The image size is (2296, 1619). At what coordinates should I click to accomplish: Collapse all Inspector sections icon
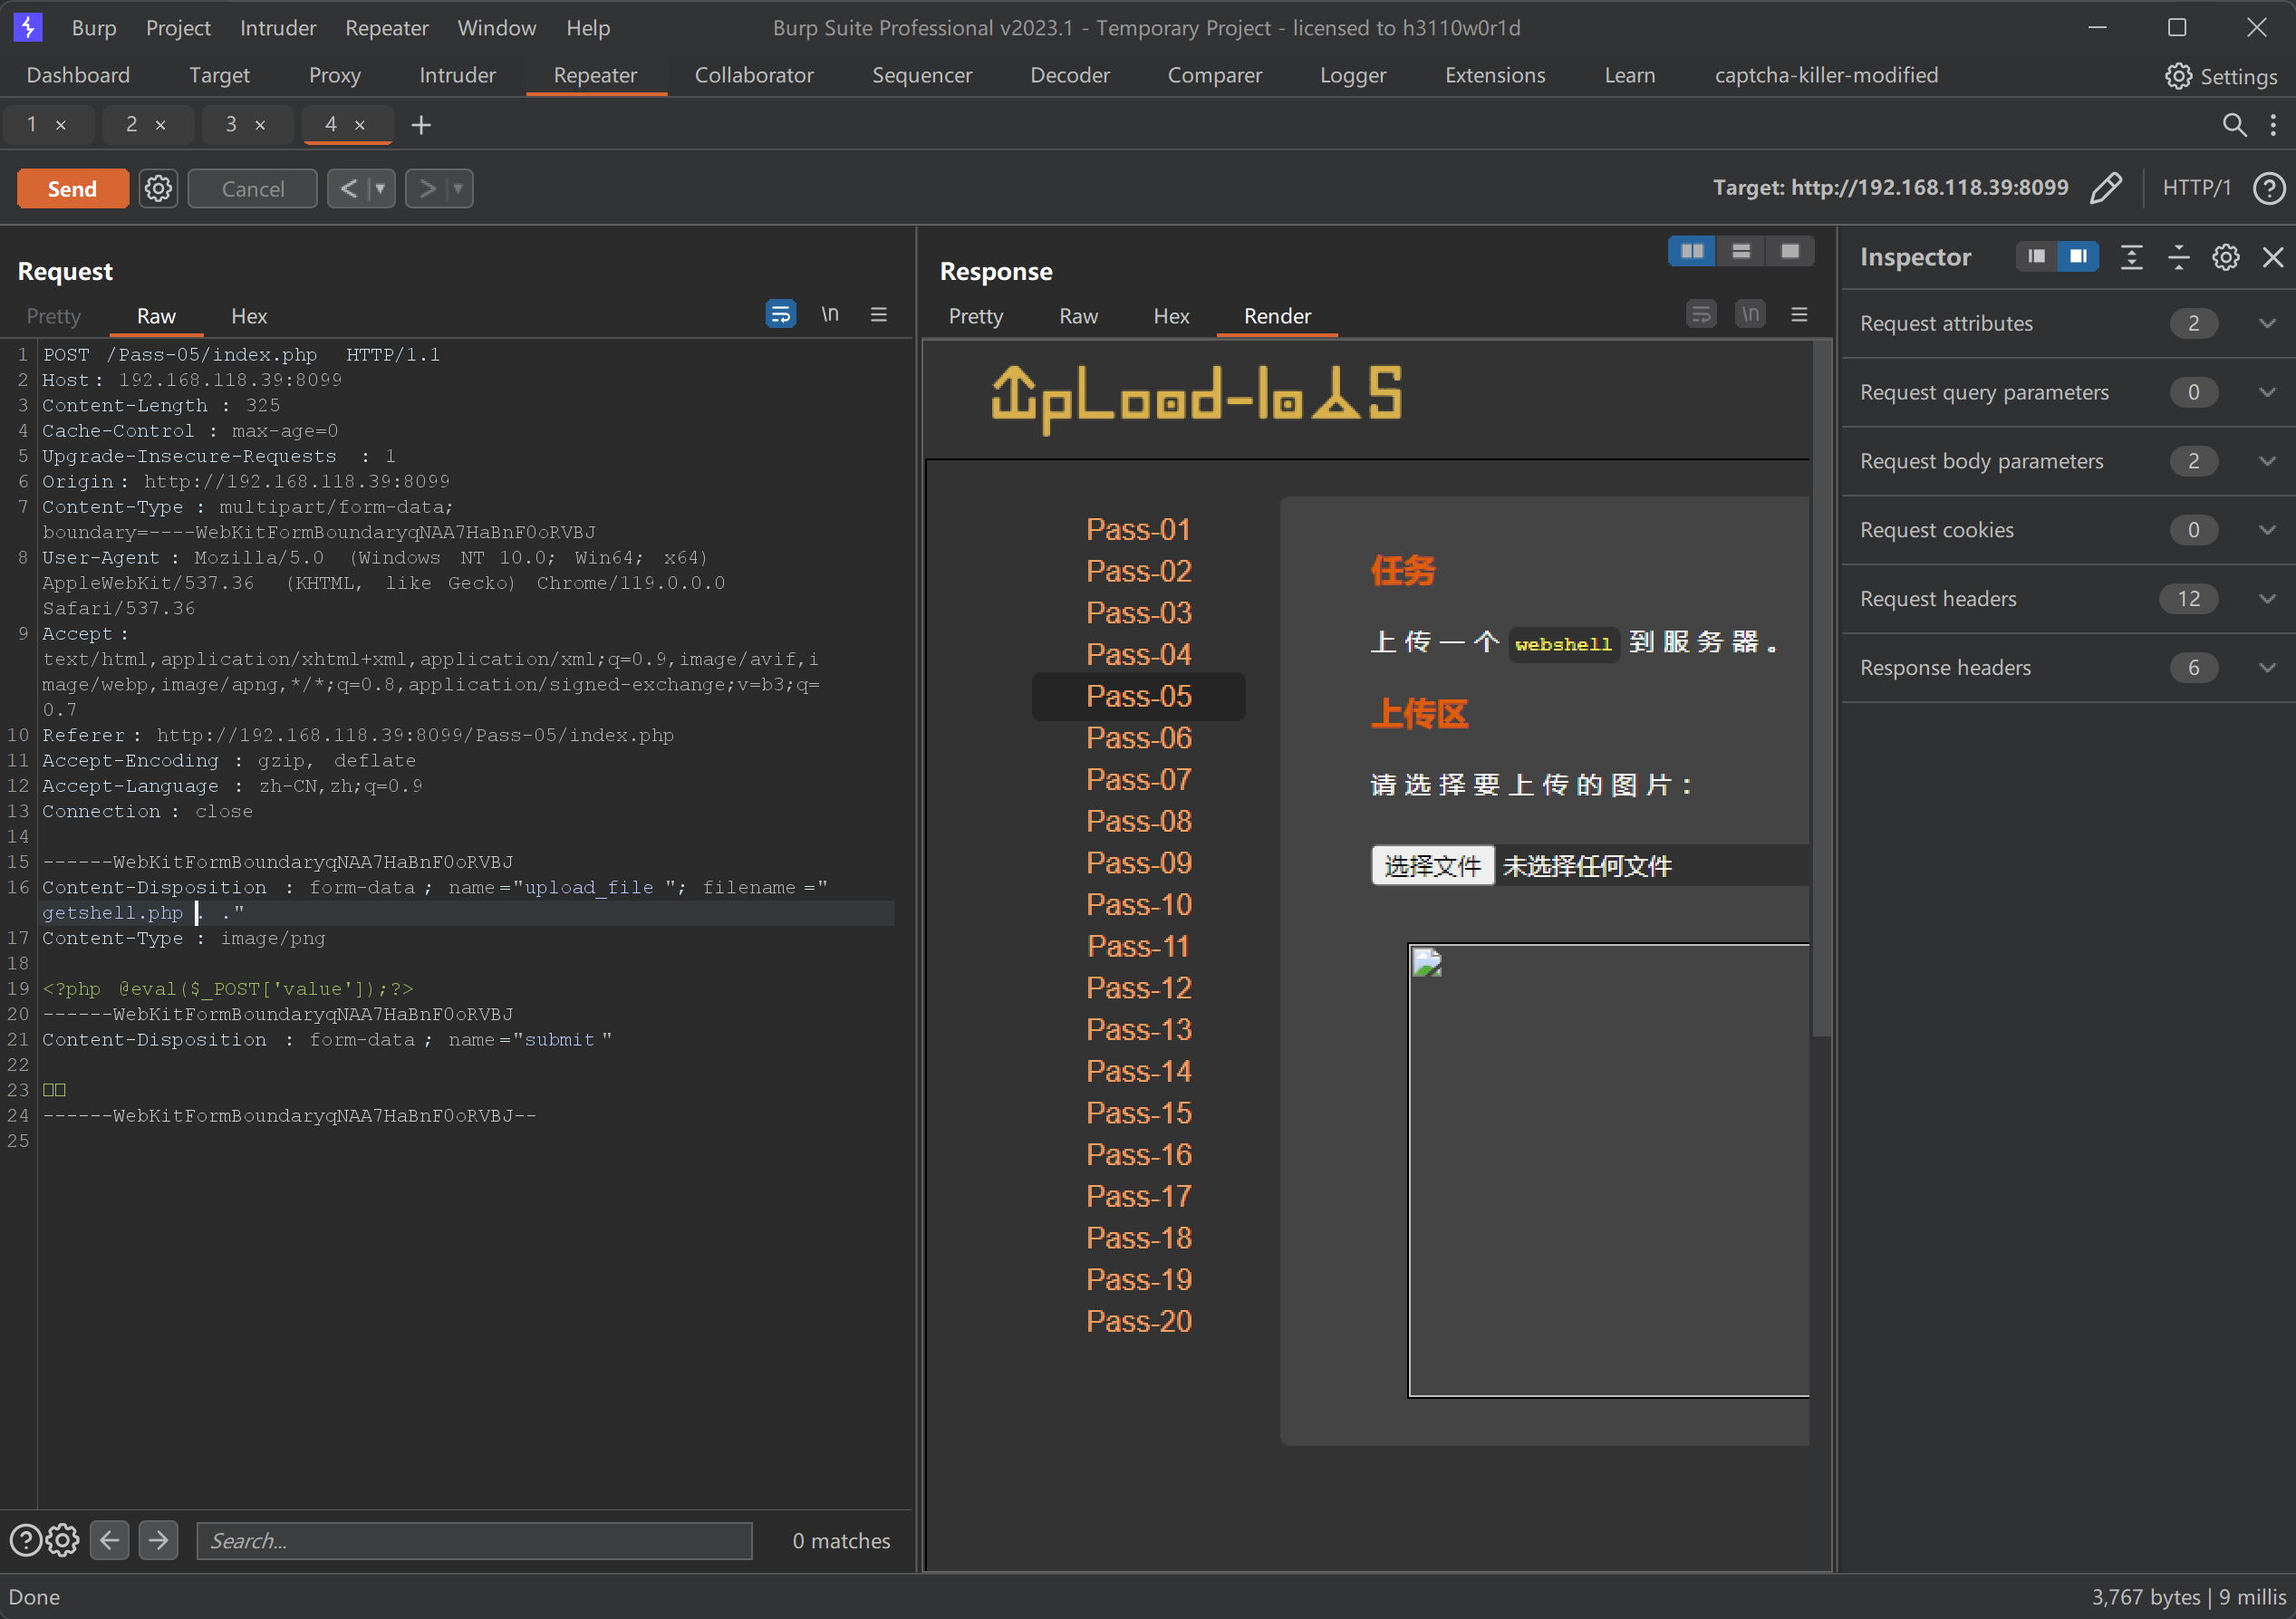(x=2178, y=257)
